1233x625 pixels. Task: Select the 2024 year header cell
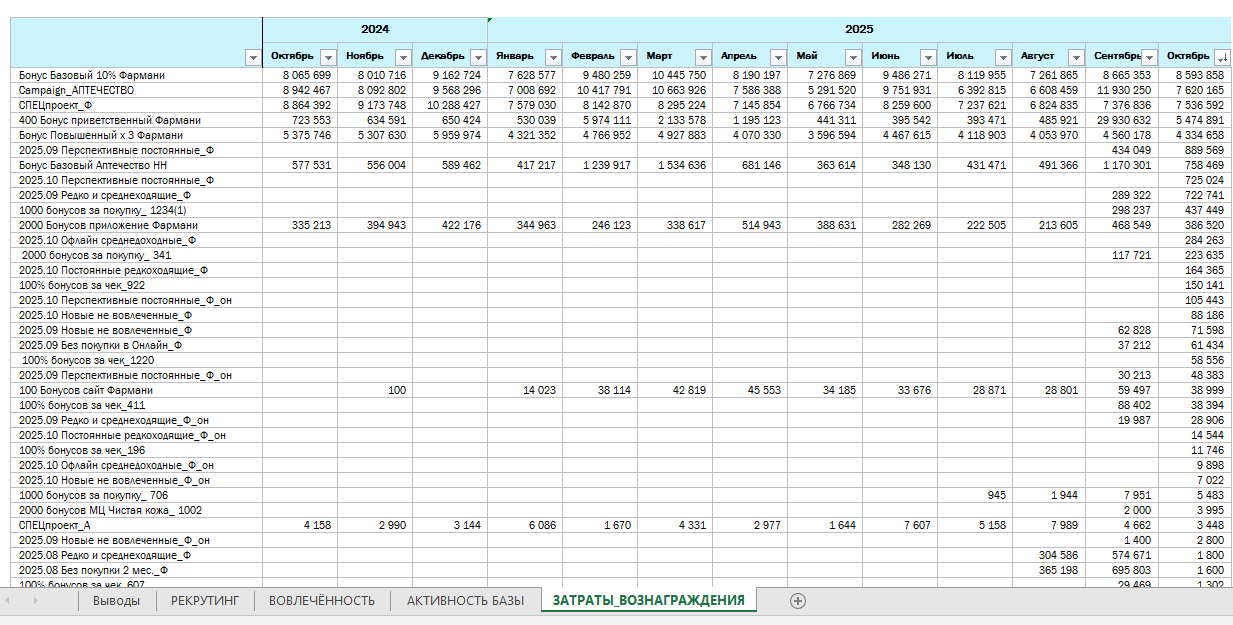click(375, 30)
